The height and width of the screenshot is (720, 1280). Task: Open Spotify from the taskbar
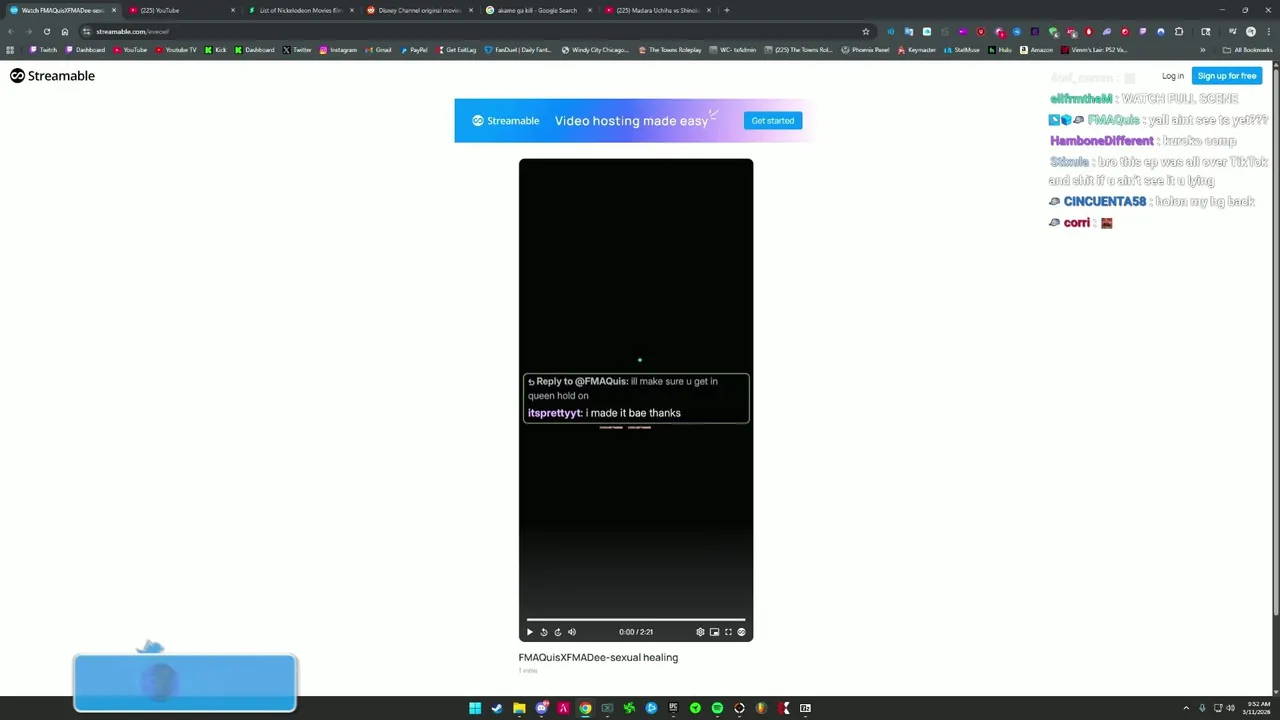pos(717,708)
